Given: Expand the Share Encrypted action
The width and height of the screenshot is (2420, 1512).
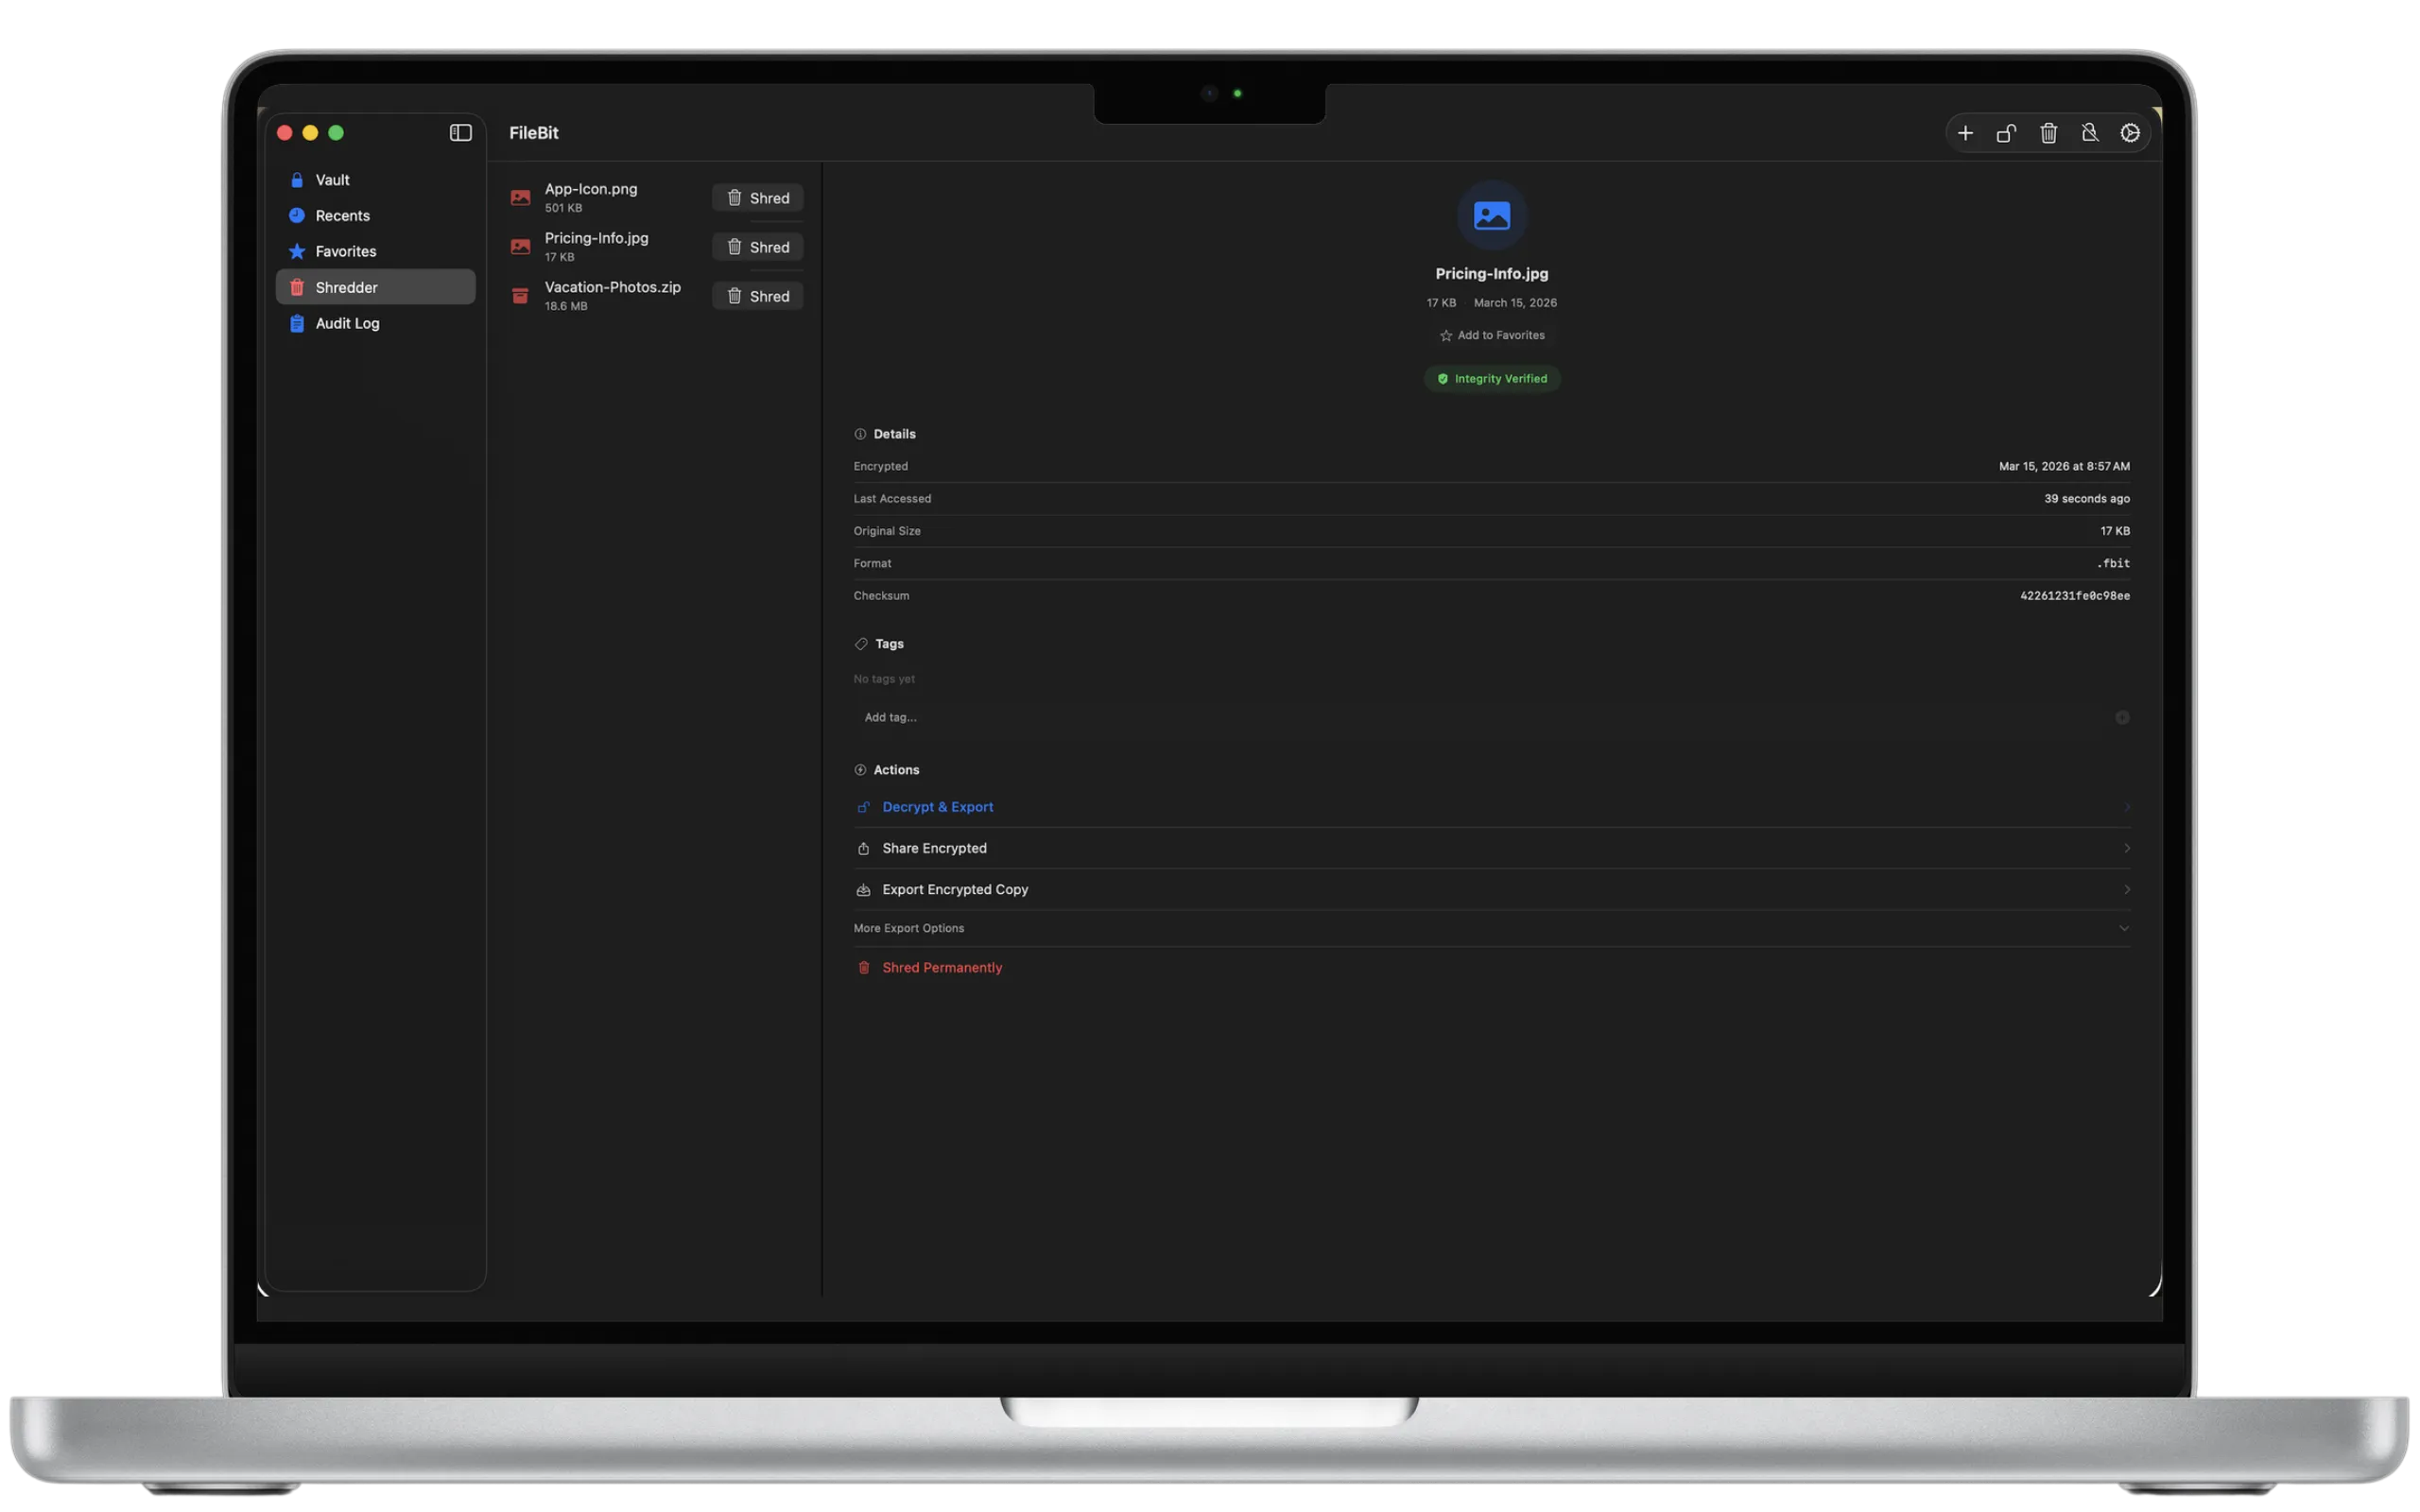Looking at the screenshot, I should pos(2126,847).
